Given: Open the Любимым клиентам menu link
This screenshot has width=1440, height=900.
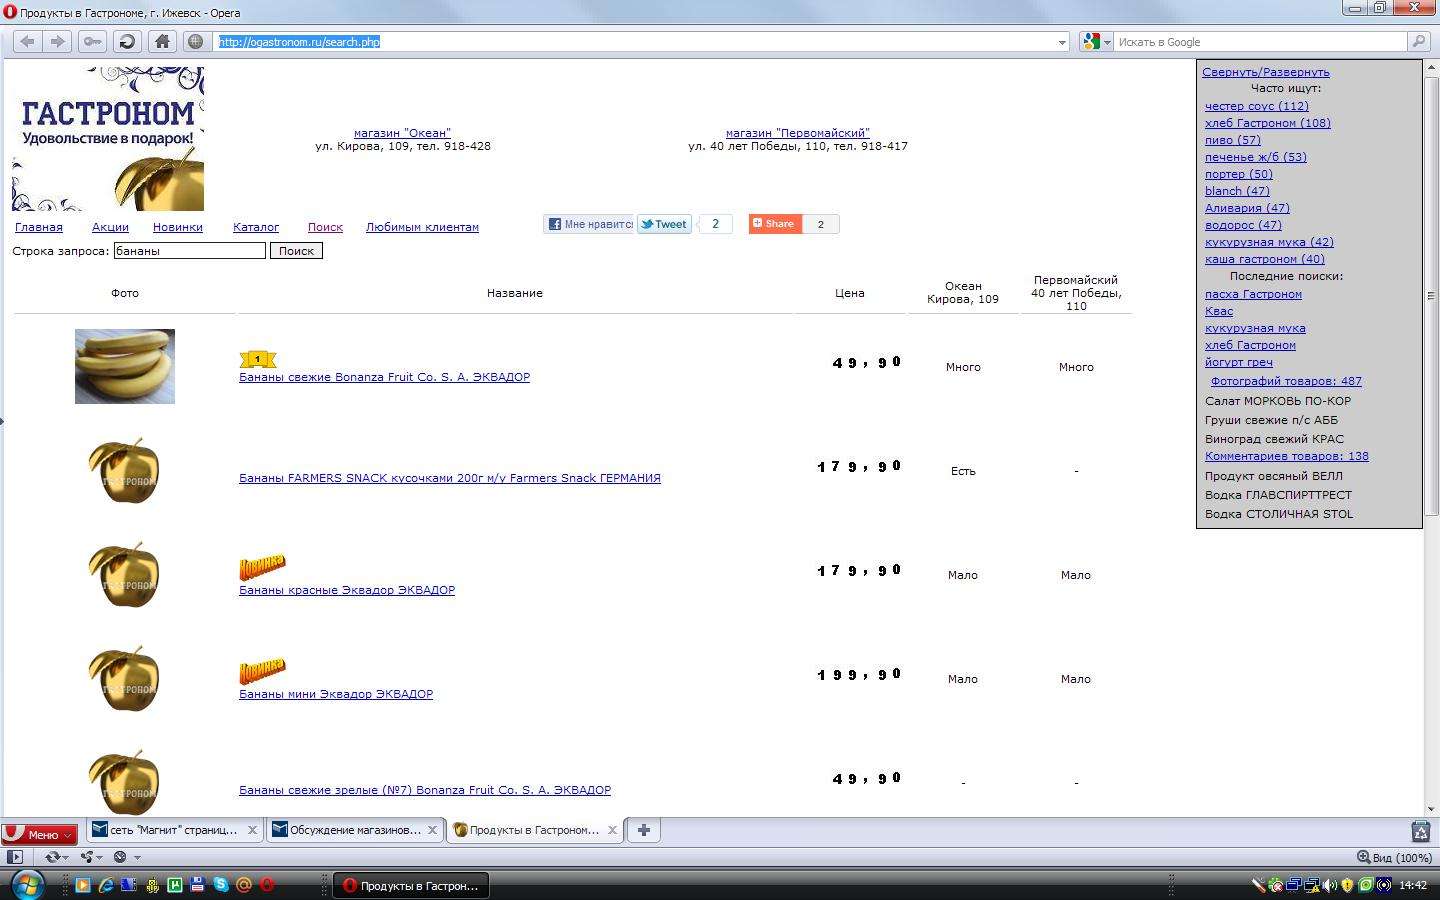Looking at the screenshot, I should point(422,227).
